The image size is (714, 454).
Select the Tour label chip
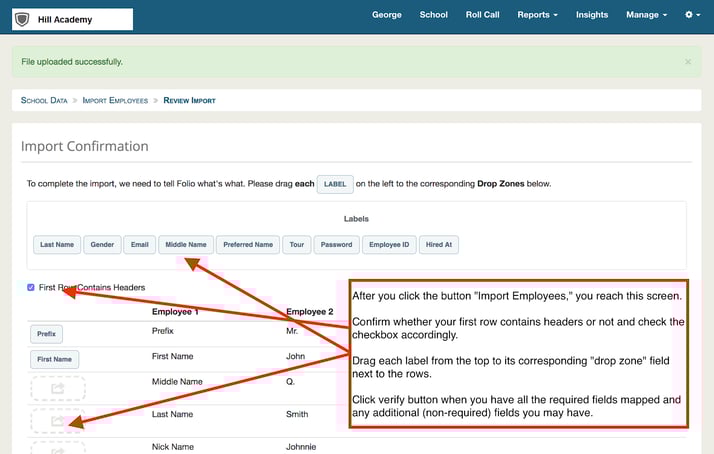(297, 245)
